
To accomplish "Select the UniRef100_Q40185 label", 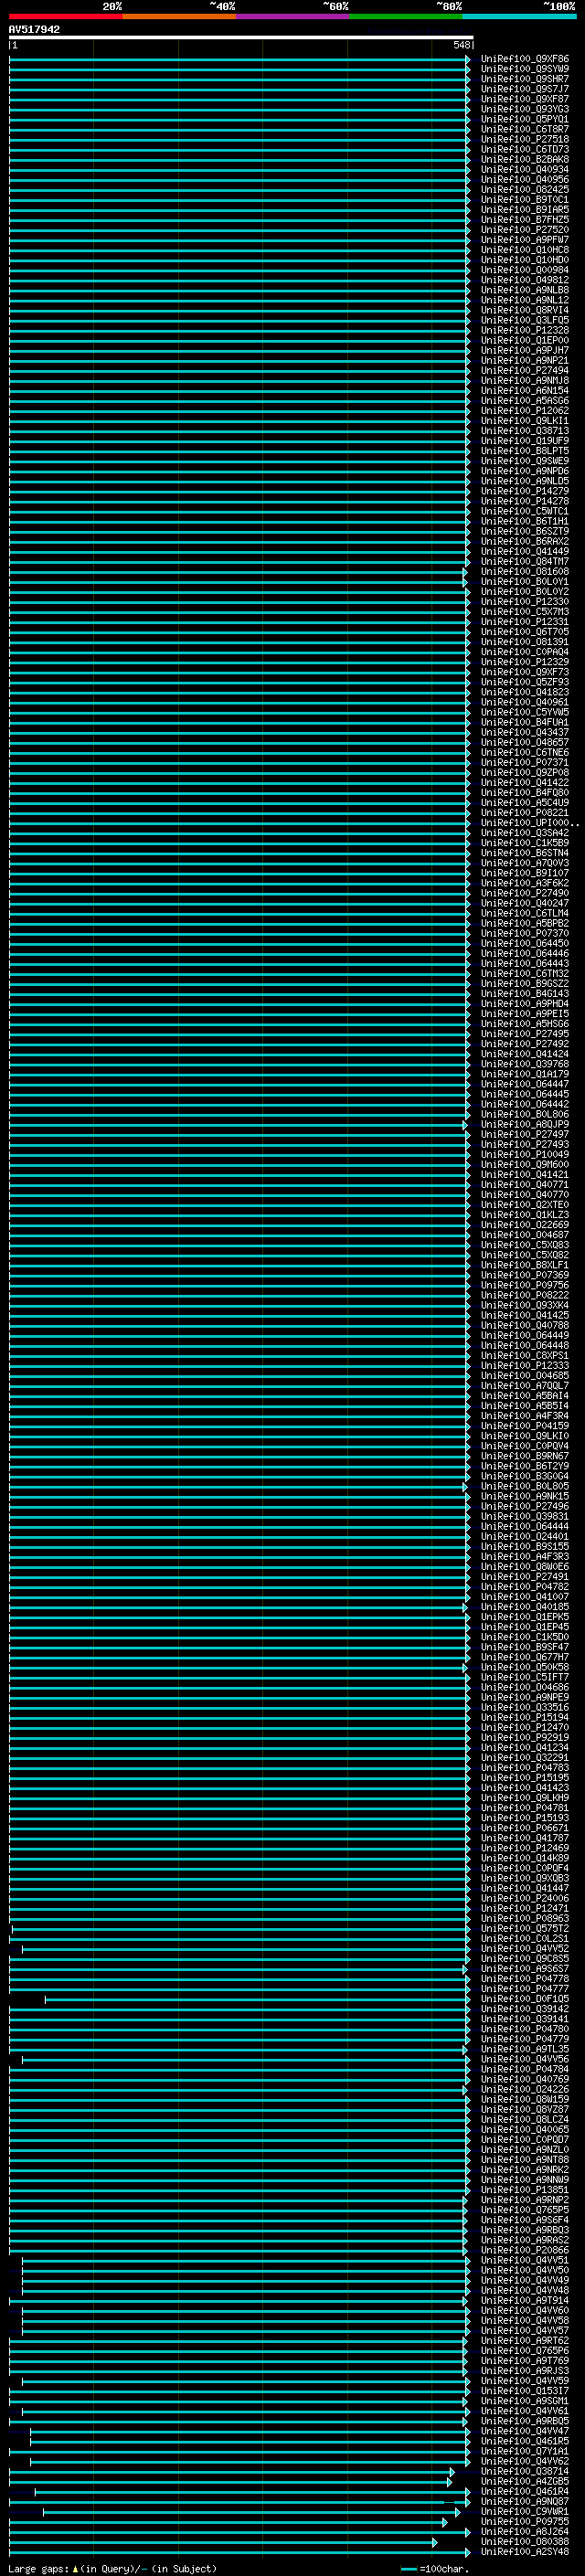I will pyautogui.click(x=525, y=1606).
